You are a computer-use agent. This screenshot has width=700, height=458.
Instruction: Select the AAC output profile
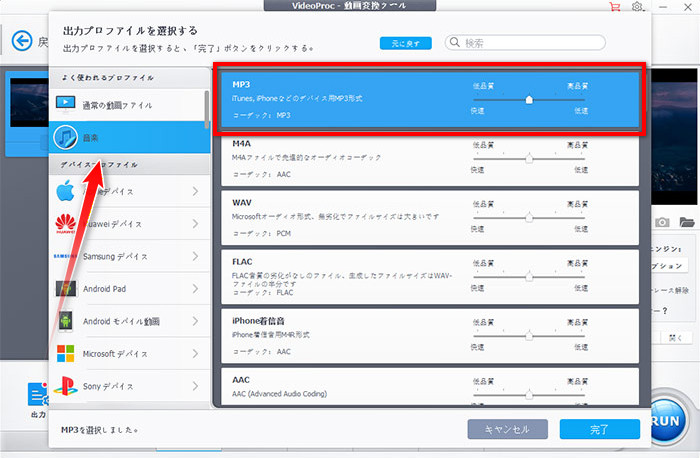coord(430,387)
